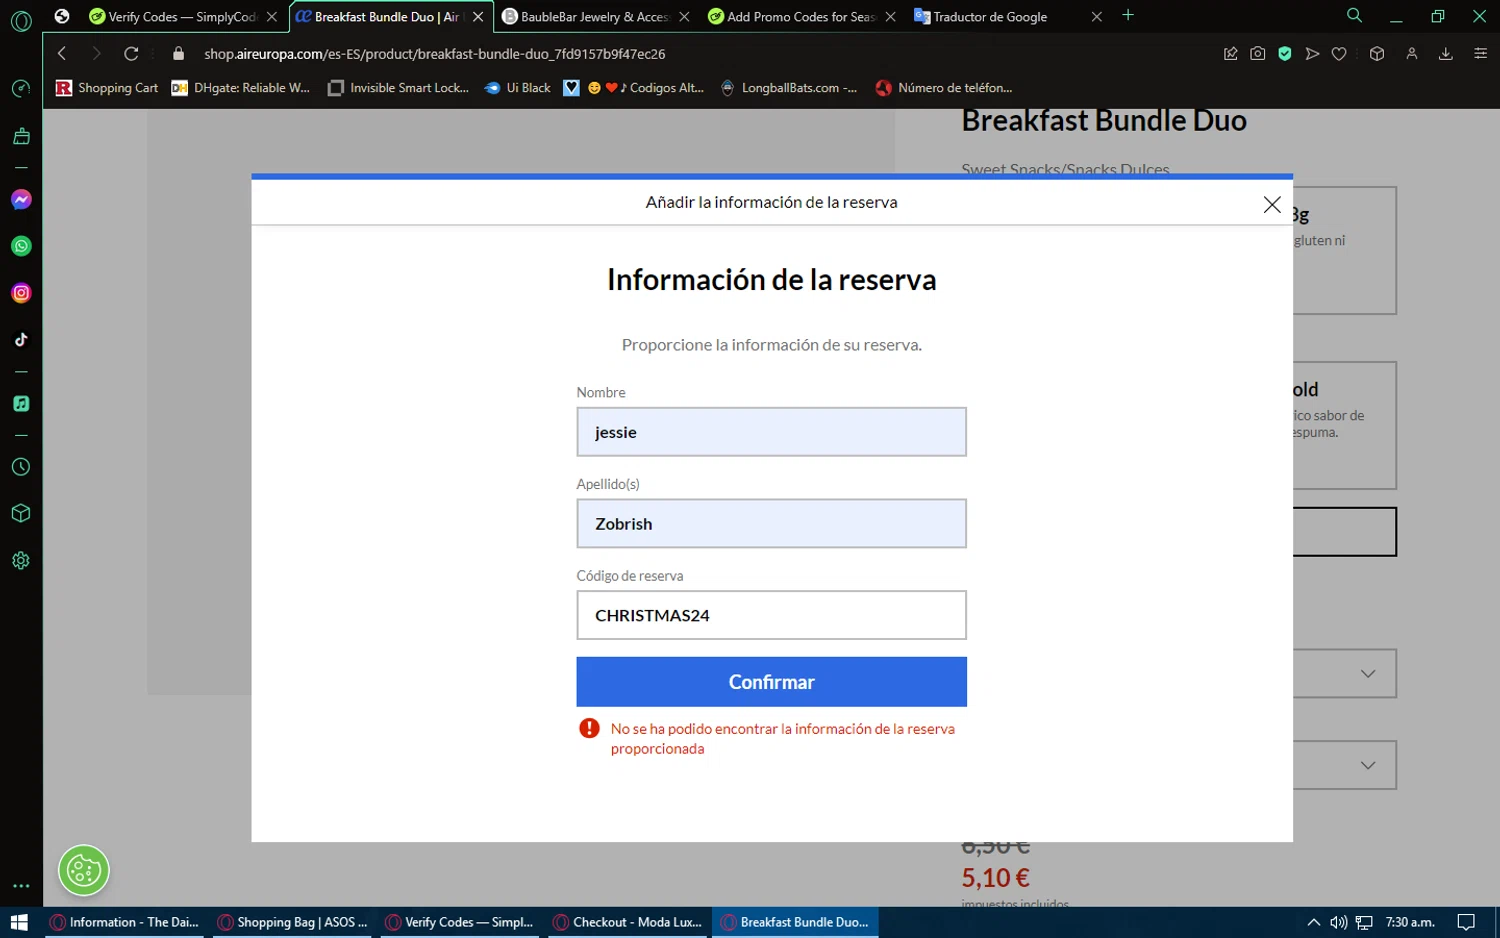The image size is (1500, 938).
Task: Open sidebar speed dial gauge icon
Action: [x=21, y=89]
